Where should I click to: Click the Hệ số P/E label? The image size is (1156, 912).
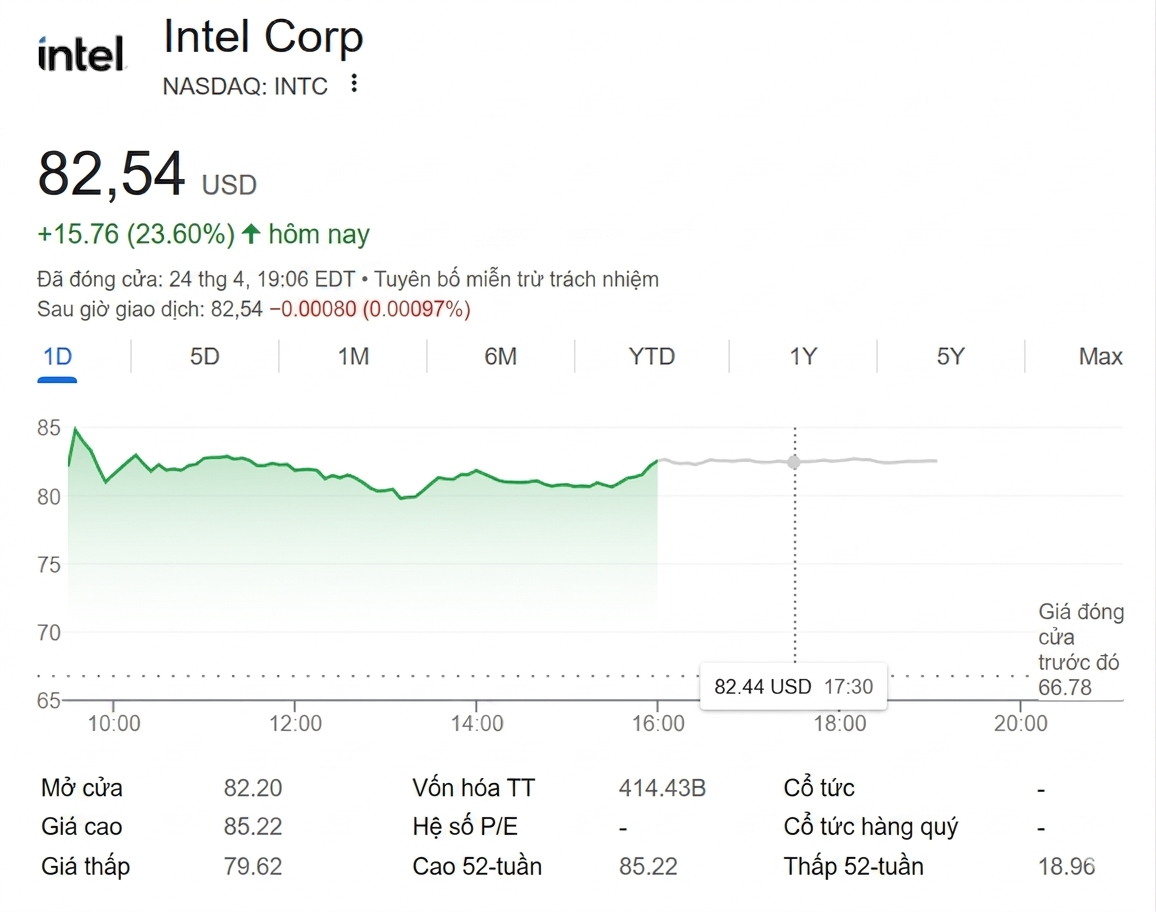(464, 827)
